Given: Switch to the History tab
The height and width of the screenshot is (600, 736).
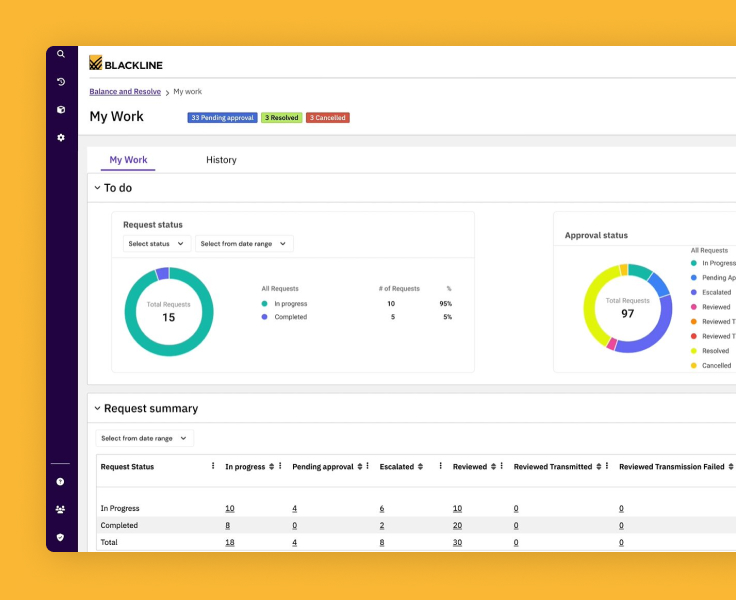Looking at the screenshot, I should (221, 160).
